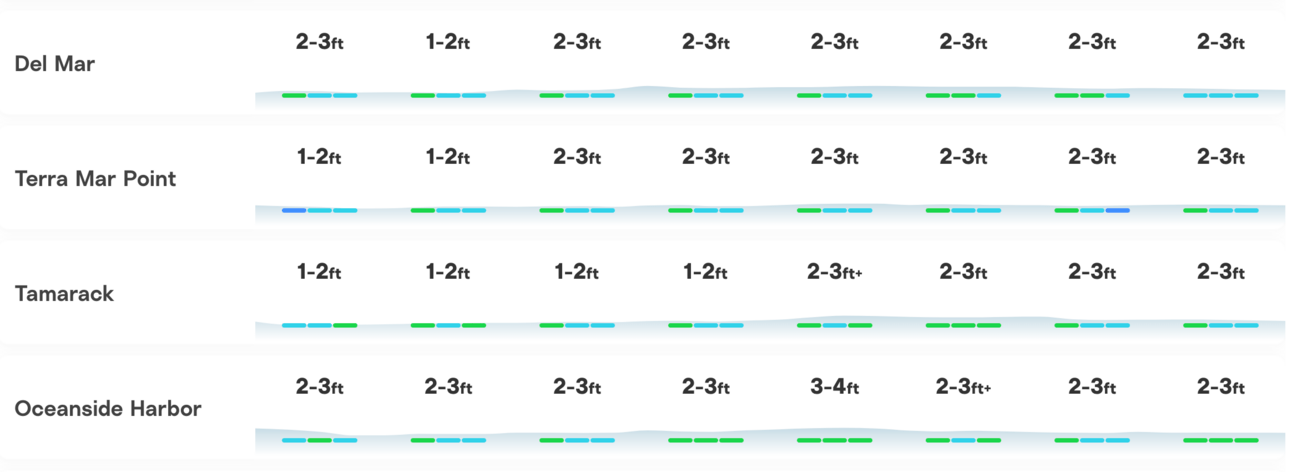The width and height of the screenshot is (1292, 472).
Task: Open the Terra Mar Point spot
Action: [x=96, y=179]
